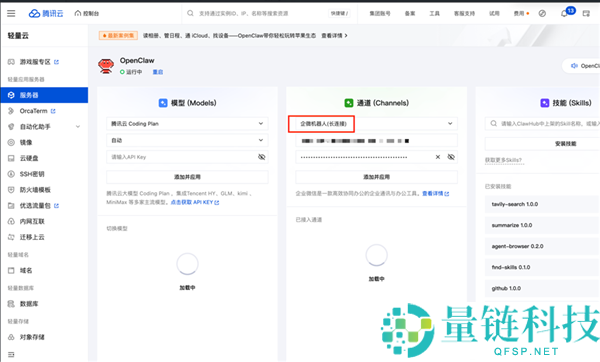
Task: Open the message panel icon at top right
Action: click(x=586, y=13)
